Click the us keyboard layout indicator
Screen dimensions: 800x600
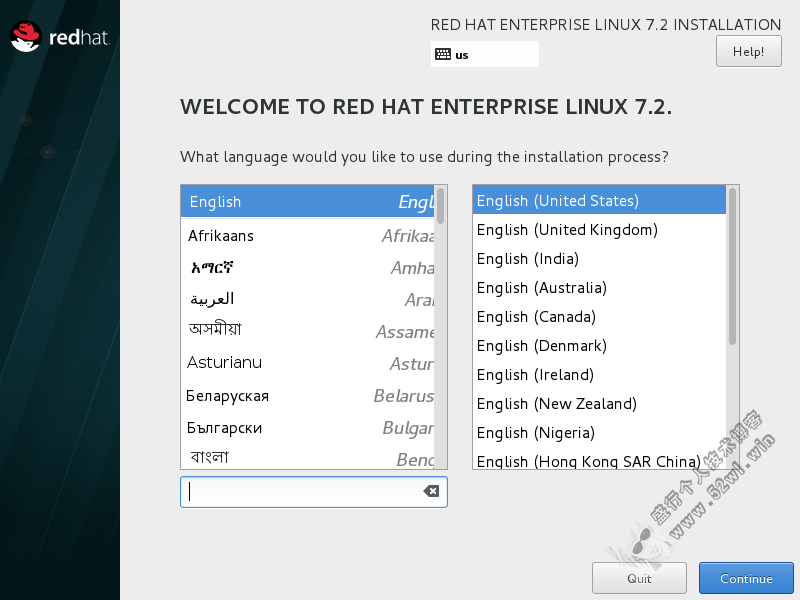(x=485, y=54)
